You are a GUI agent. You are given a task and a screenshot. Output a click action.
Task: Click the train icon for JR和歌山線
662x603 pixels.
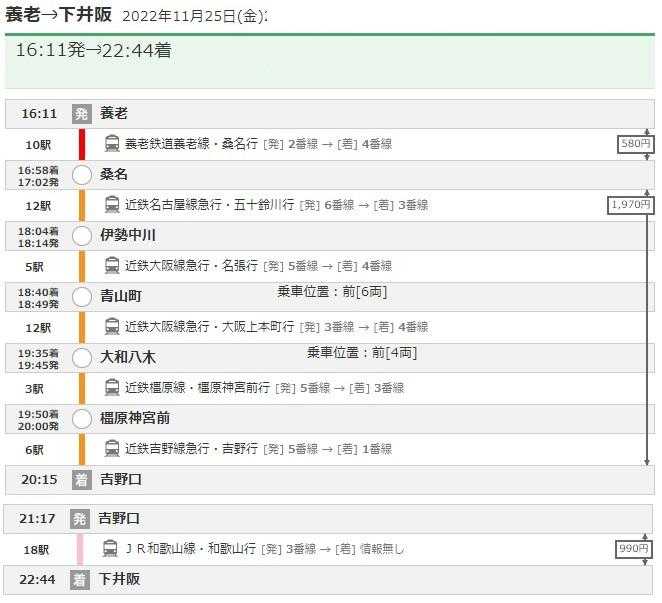coord(112,549)
